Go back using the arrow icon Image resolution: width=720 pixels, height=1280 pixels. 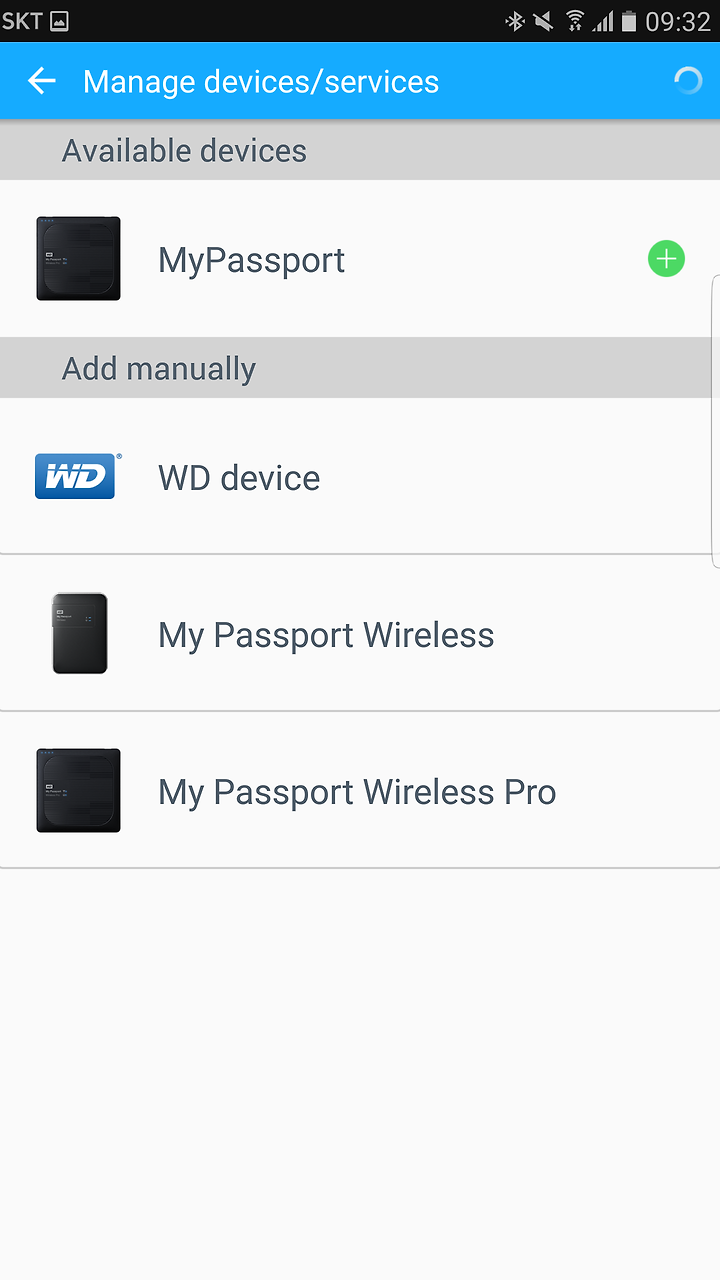[x=42, y=81]
